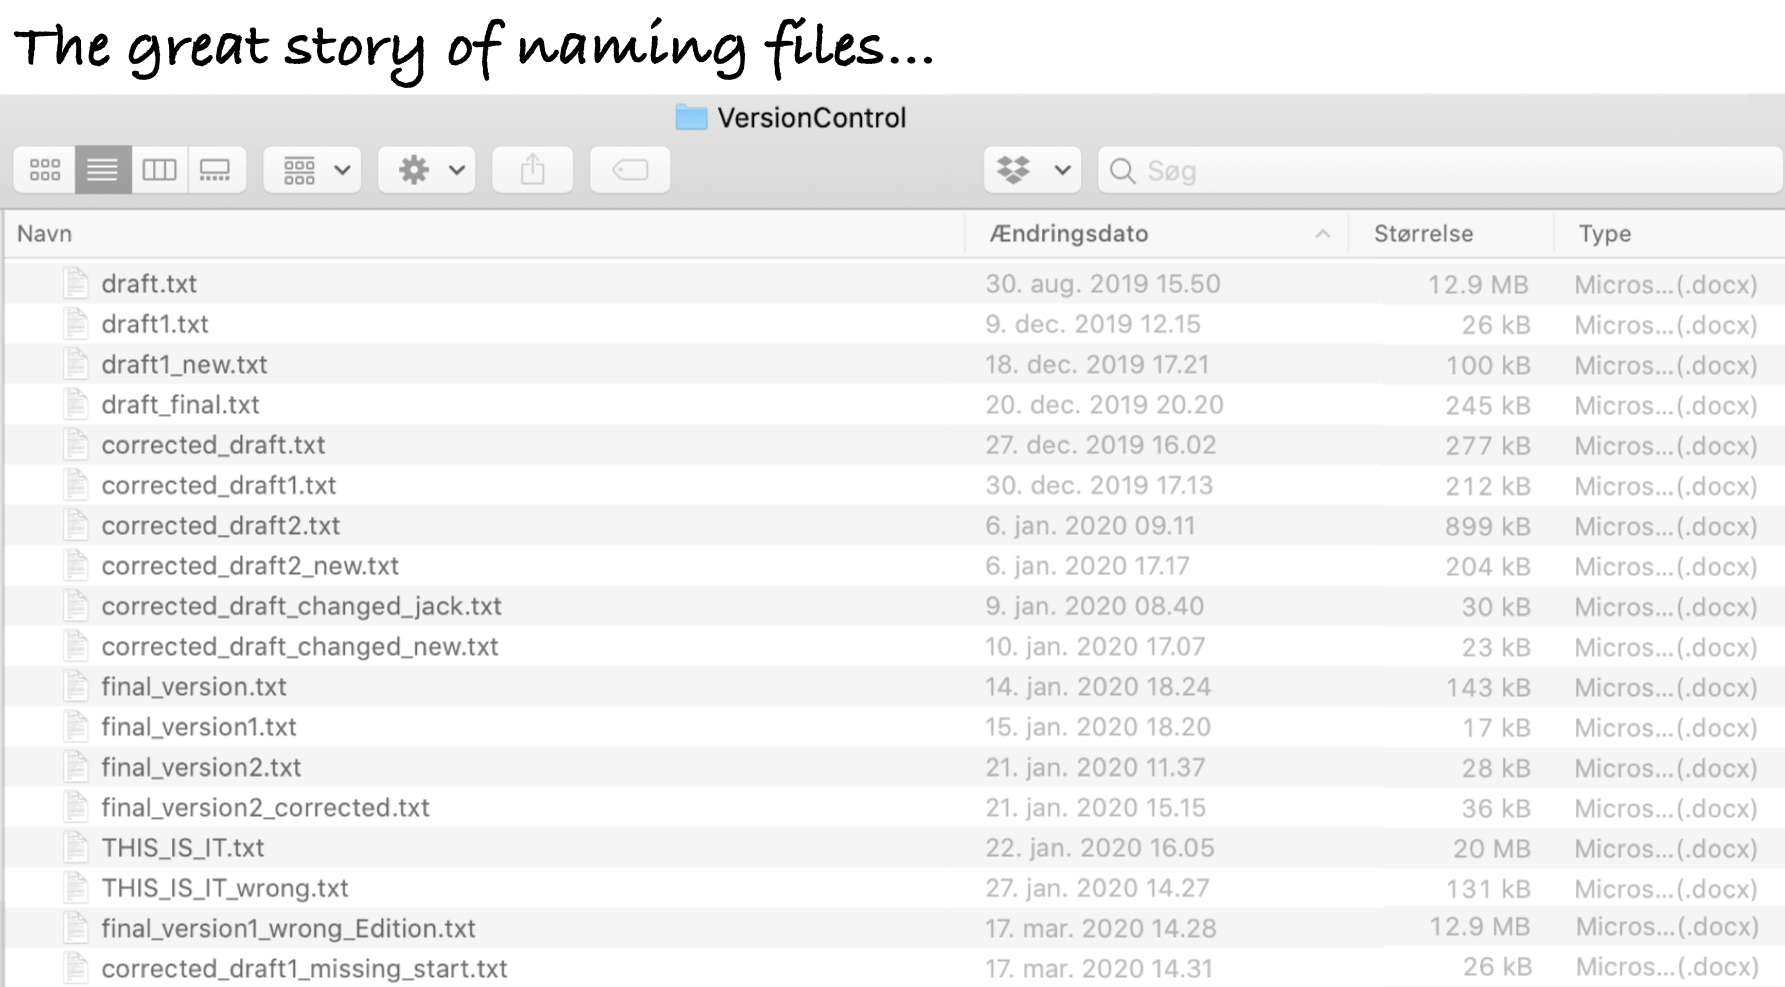Viewport: 1785px width, 987px height.
Task: Click the VersionControl folder icon in title
Action: pos(691,118)
